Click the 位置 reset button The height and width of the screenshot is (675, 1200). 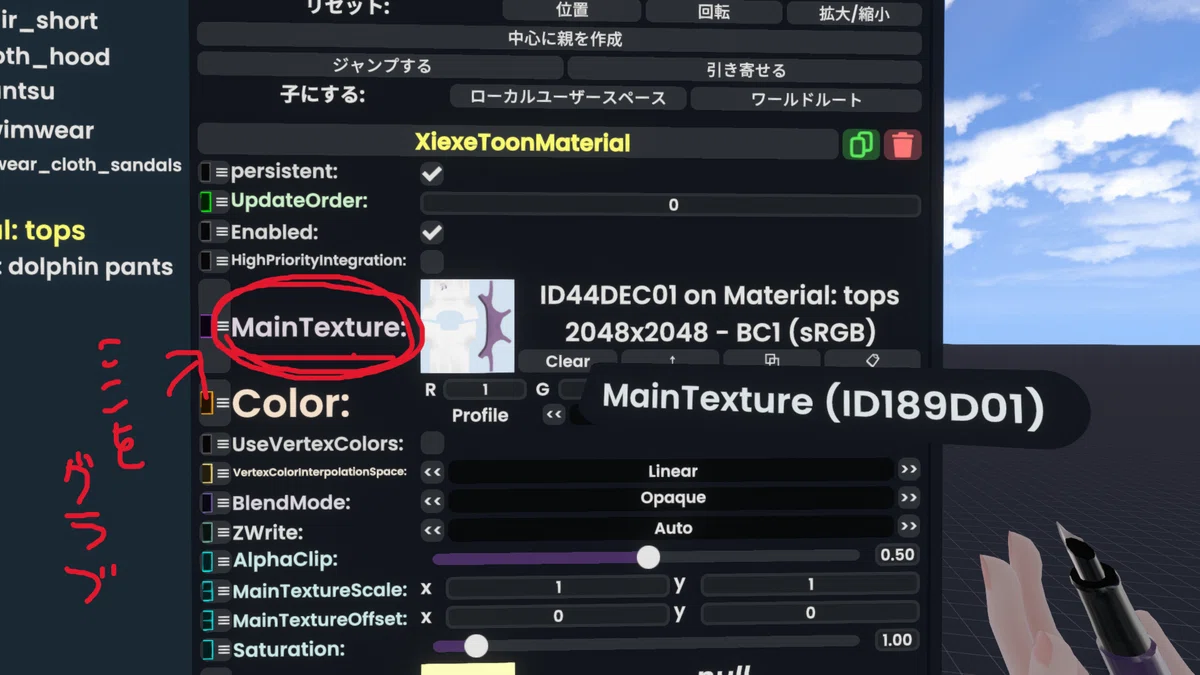point(571,11)
